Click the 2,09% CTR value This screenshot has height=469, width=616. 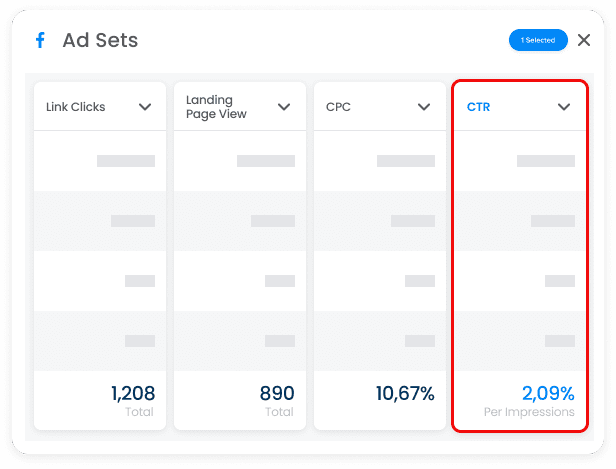click(x=548, y=393)
